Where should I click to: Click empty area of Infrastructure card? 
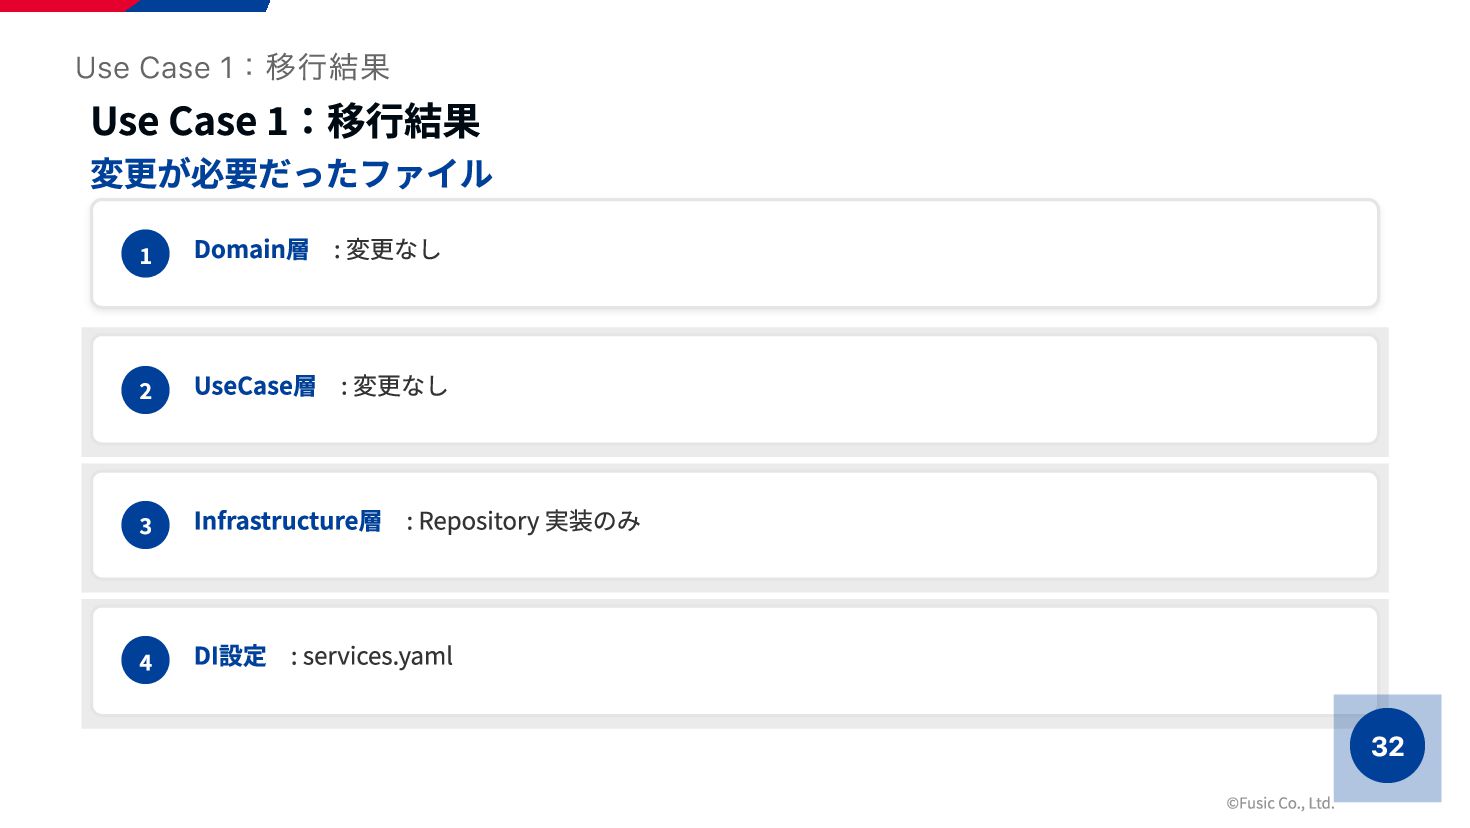pyautogui.click(x=1000, y=525)
